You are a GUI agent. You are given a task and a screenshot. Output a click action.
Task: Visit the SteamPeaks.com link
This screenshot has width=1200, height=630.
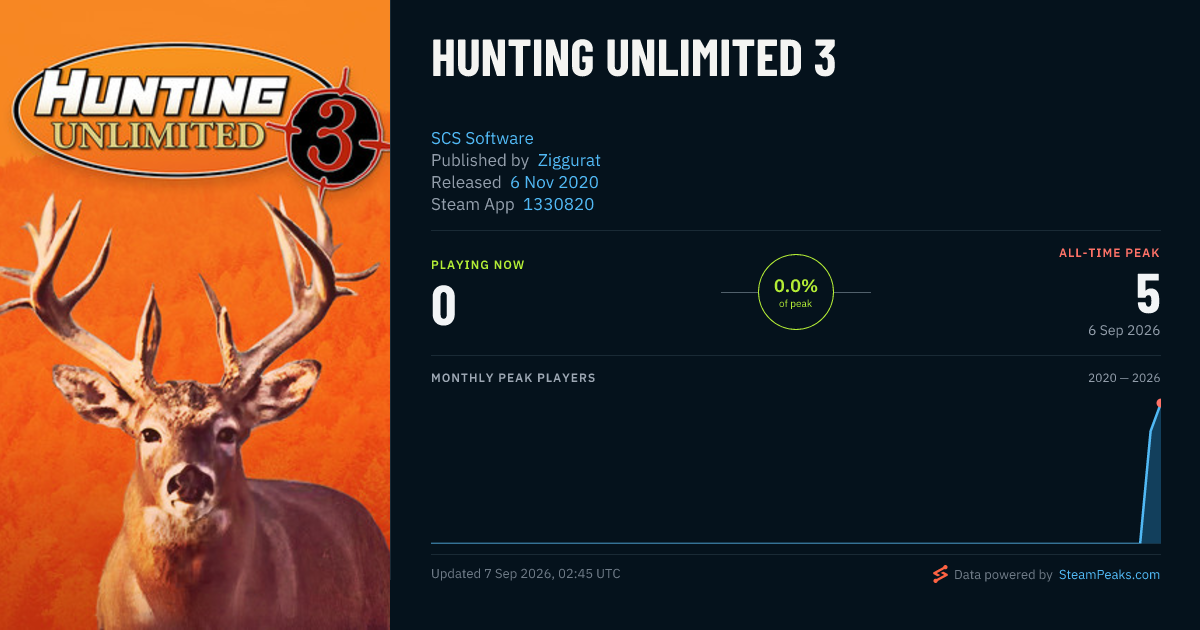(x=1109, y=575)
